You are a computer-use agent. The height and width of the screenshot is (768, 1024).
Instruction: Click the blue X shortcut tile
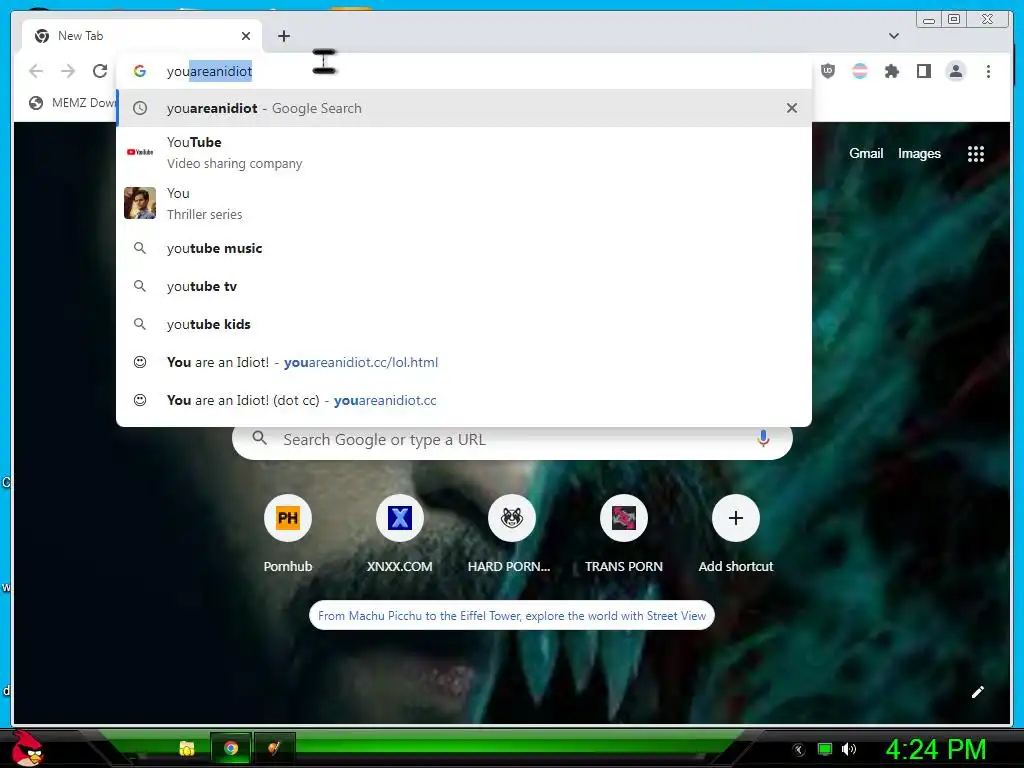coord(400,518)
